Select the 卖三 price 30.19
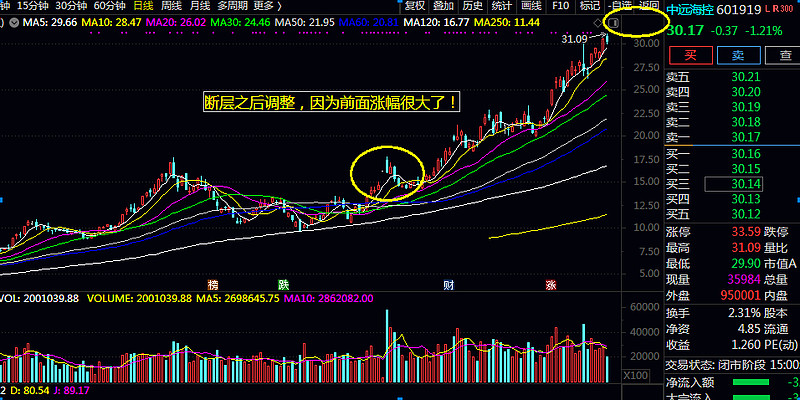Screen dimensions: 800x400 coord(746,107)
